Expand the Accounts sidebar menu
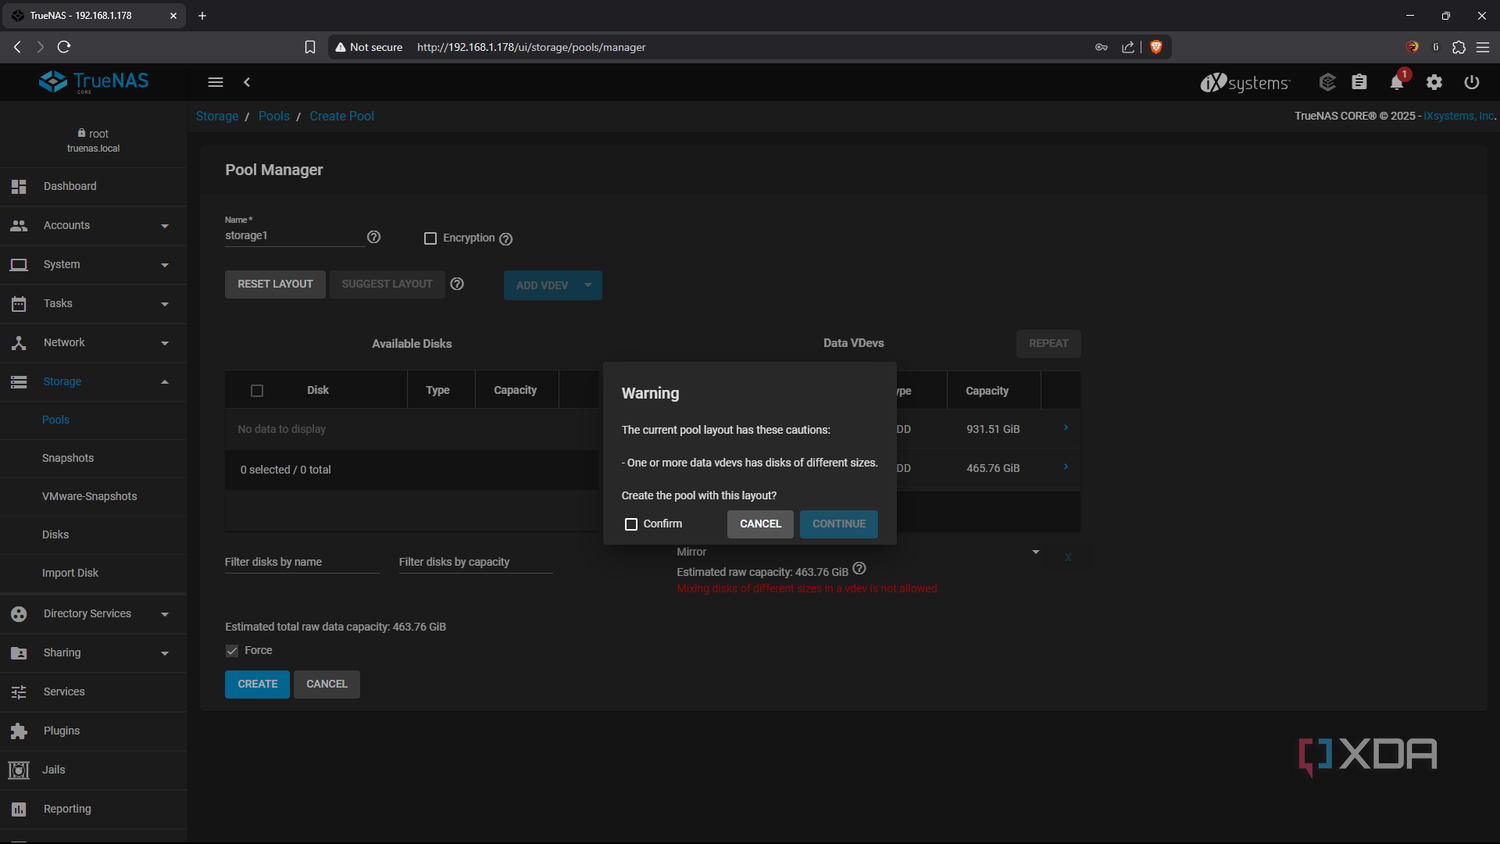 (x=93, y=226)
